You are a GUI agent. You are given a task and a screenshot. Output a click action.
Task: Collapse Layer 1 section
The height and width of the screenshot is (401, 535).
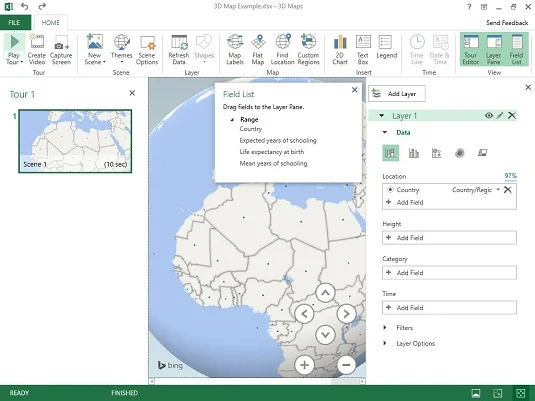pyautogui.click(x=381, y=116)
